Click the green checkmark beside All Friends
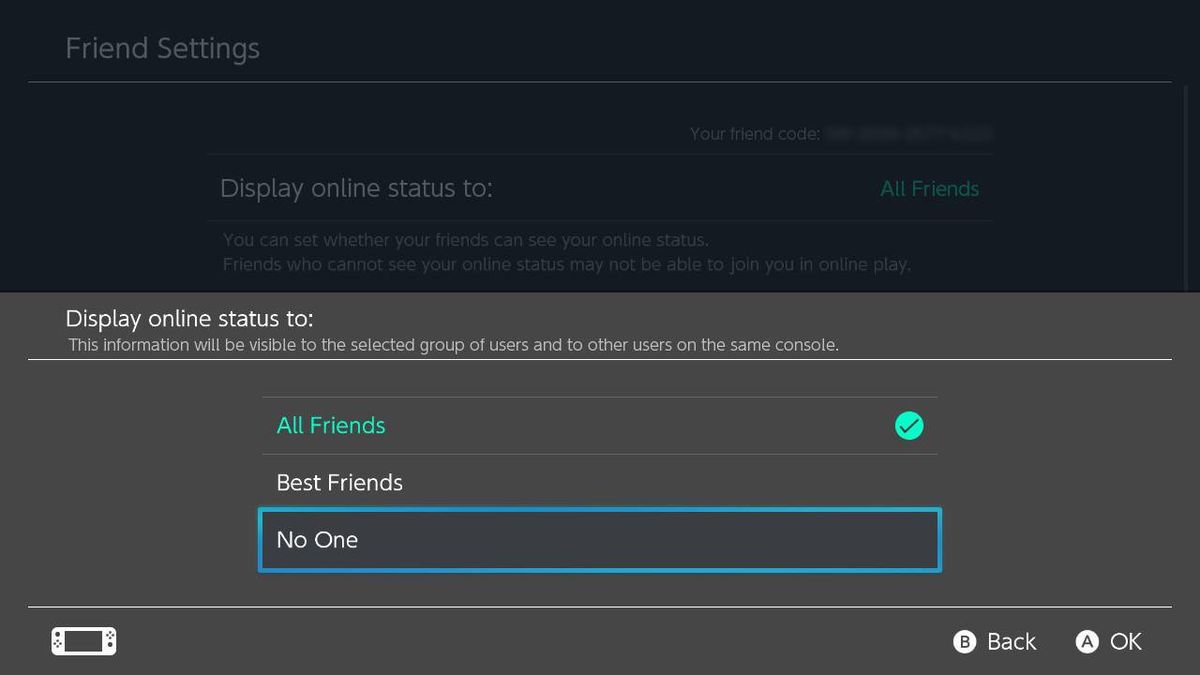The height and width of the screenshot is (675, 1200). coord(908,425)
